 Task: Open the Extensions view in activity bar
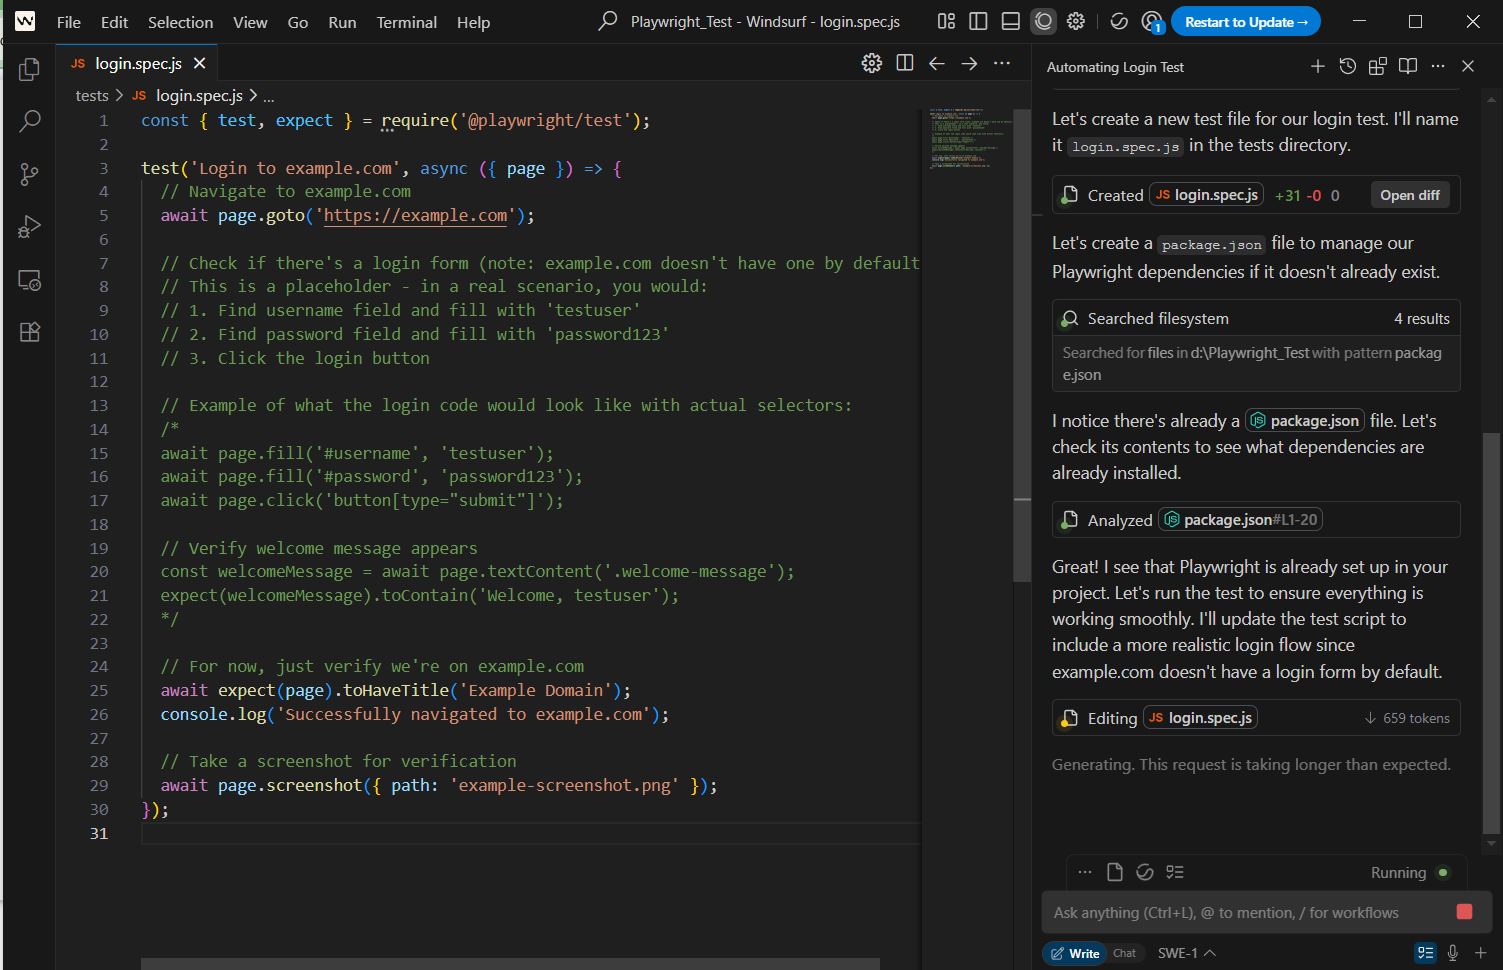click(x=29, y=332)
